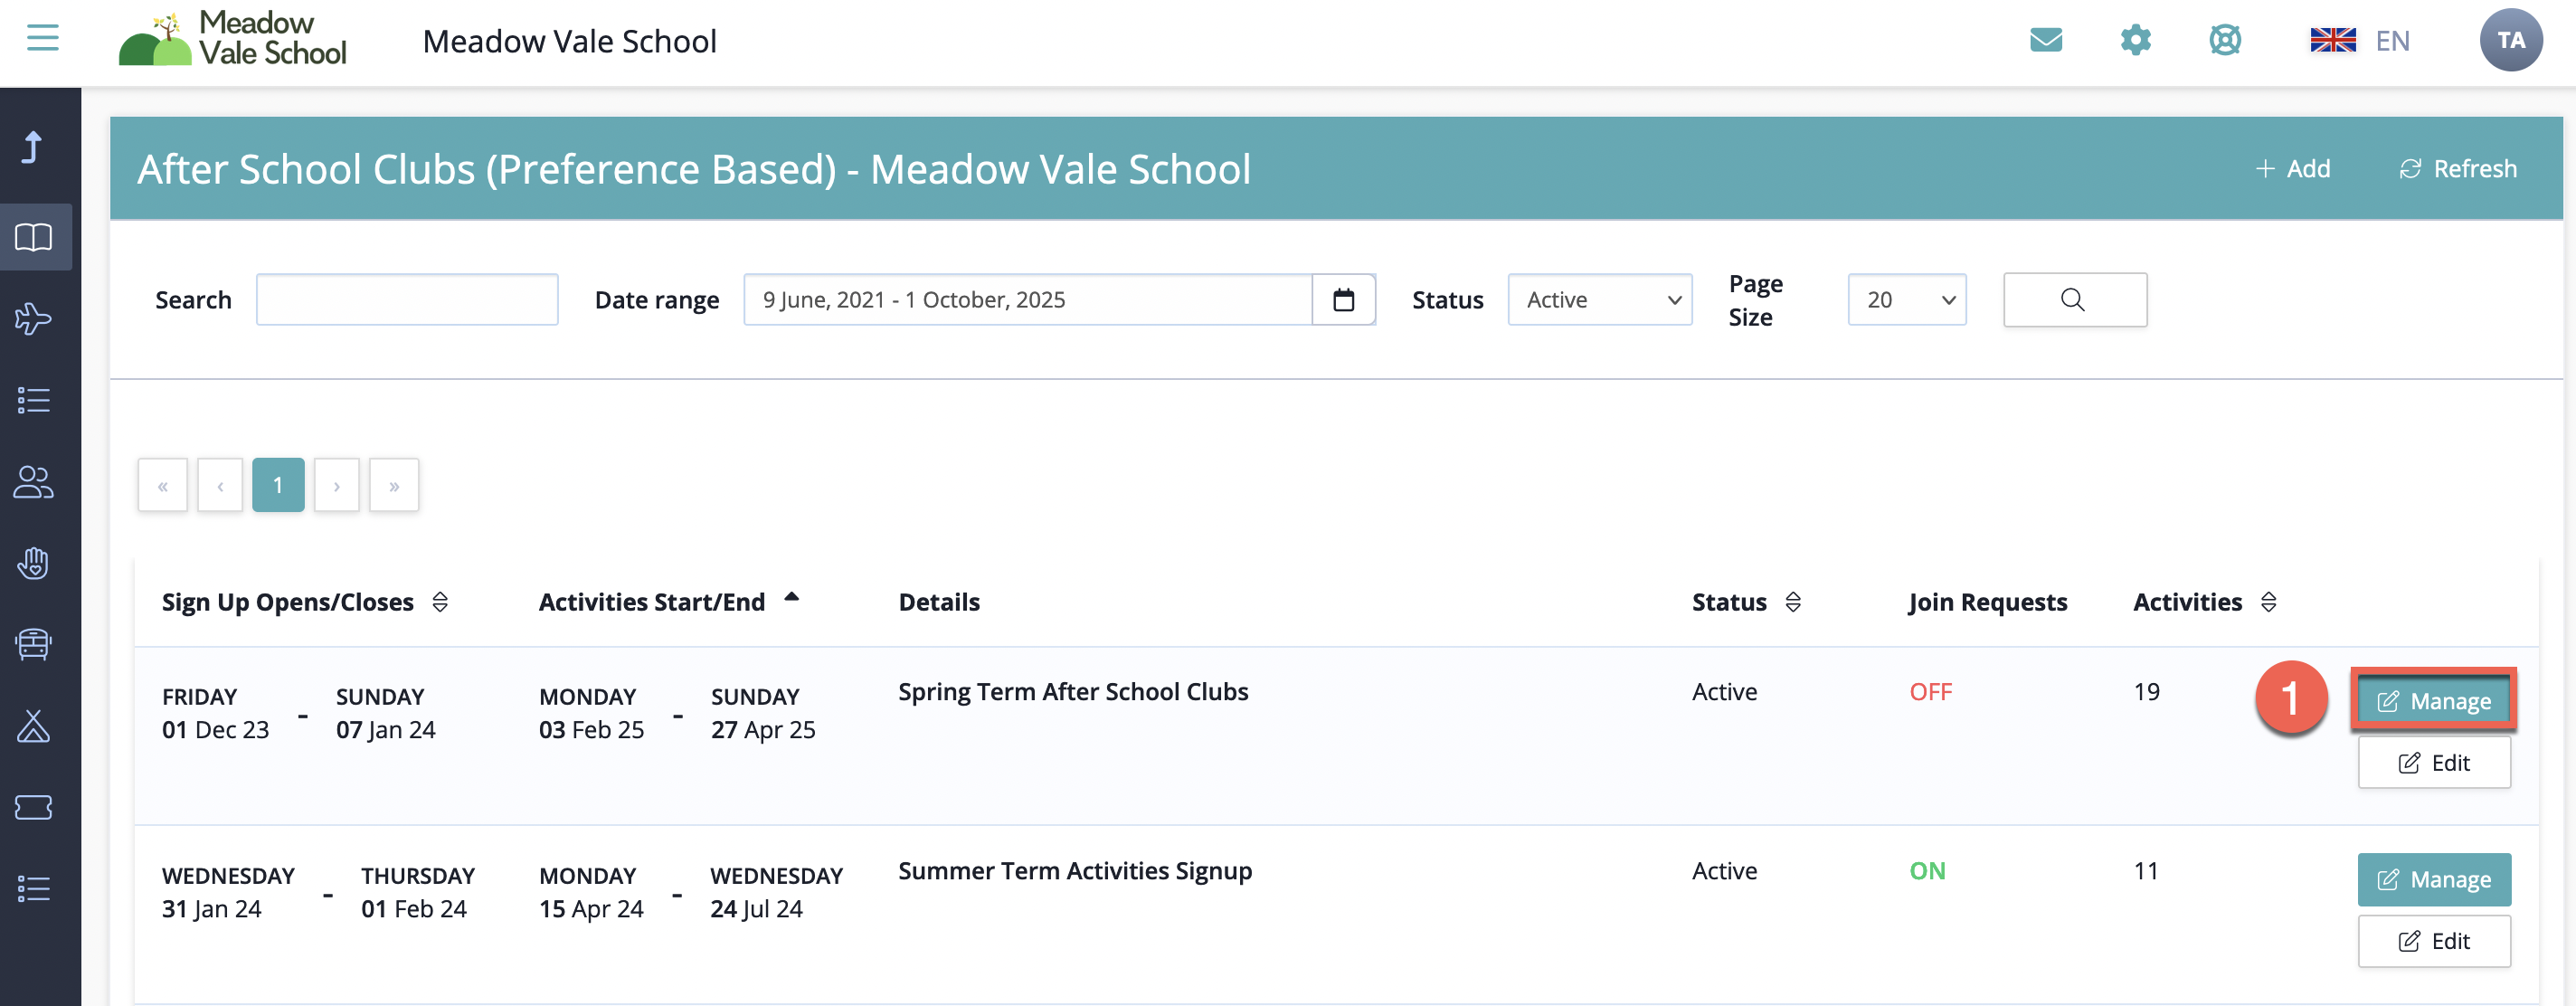Open the book icon in sidebar
Image resolution: width=2576 pixels, height=1006 pixels.
point(34,237)
